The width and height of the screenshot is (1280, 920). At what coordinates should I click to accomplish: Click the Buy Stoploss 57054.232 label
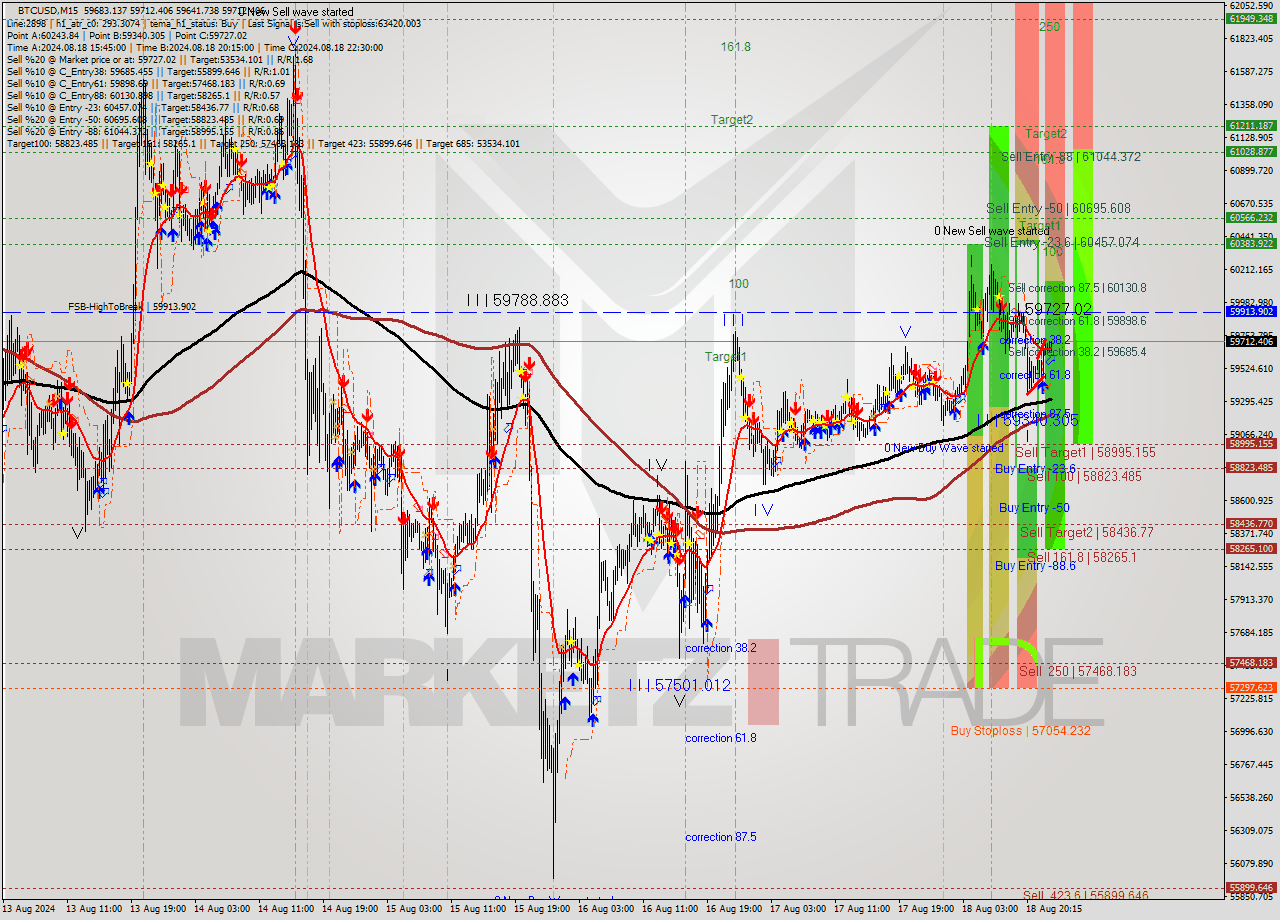[x=1020, y=731]
